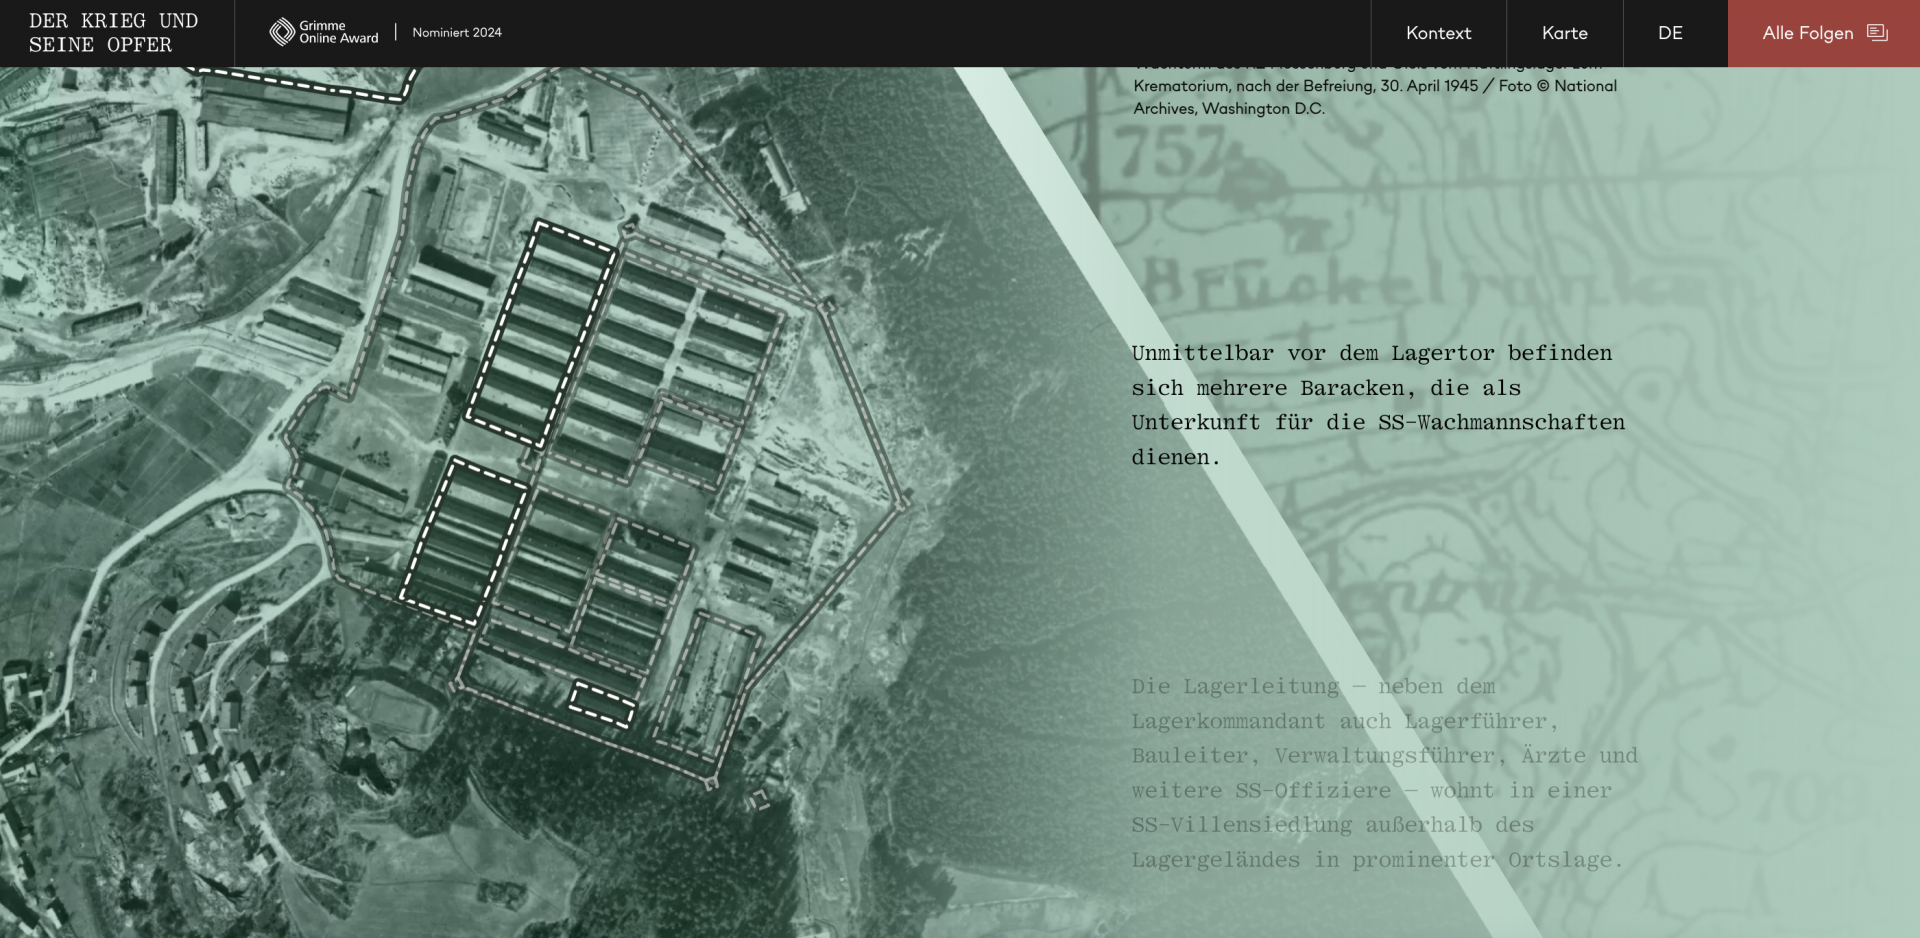Select the upper highlighted barracks outline on the aerial photo
The width and height of the screenshot is (1920, 938).
point(541,334)
